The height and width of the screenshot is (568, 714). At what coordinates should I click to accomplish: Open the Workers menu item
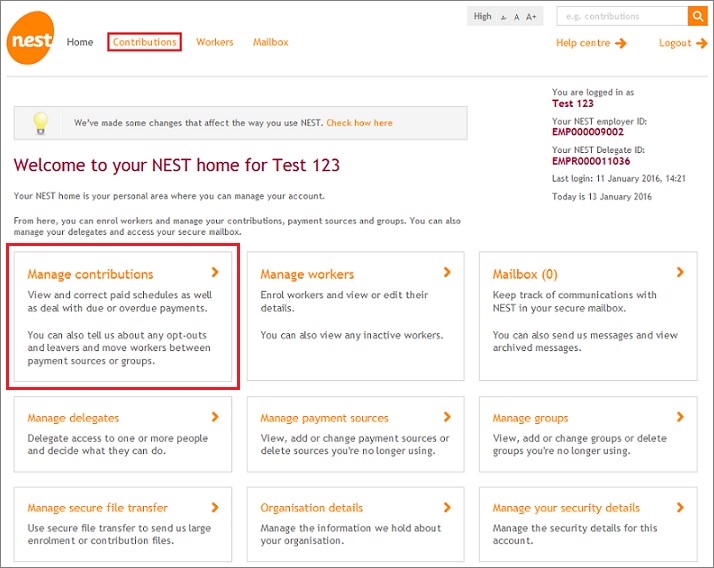coord(214,42)
